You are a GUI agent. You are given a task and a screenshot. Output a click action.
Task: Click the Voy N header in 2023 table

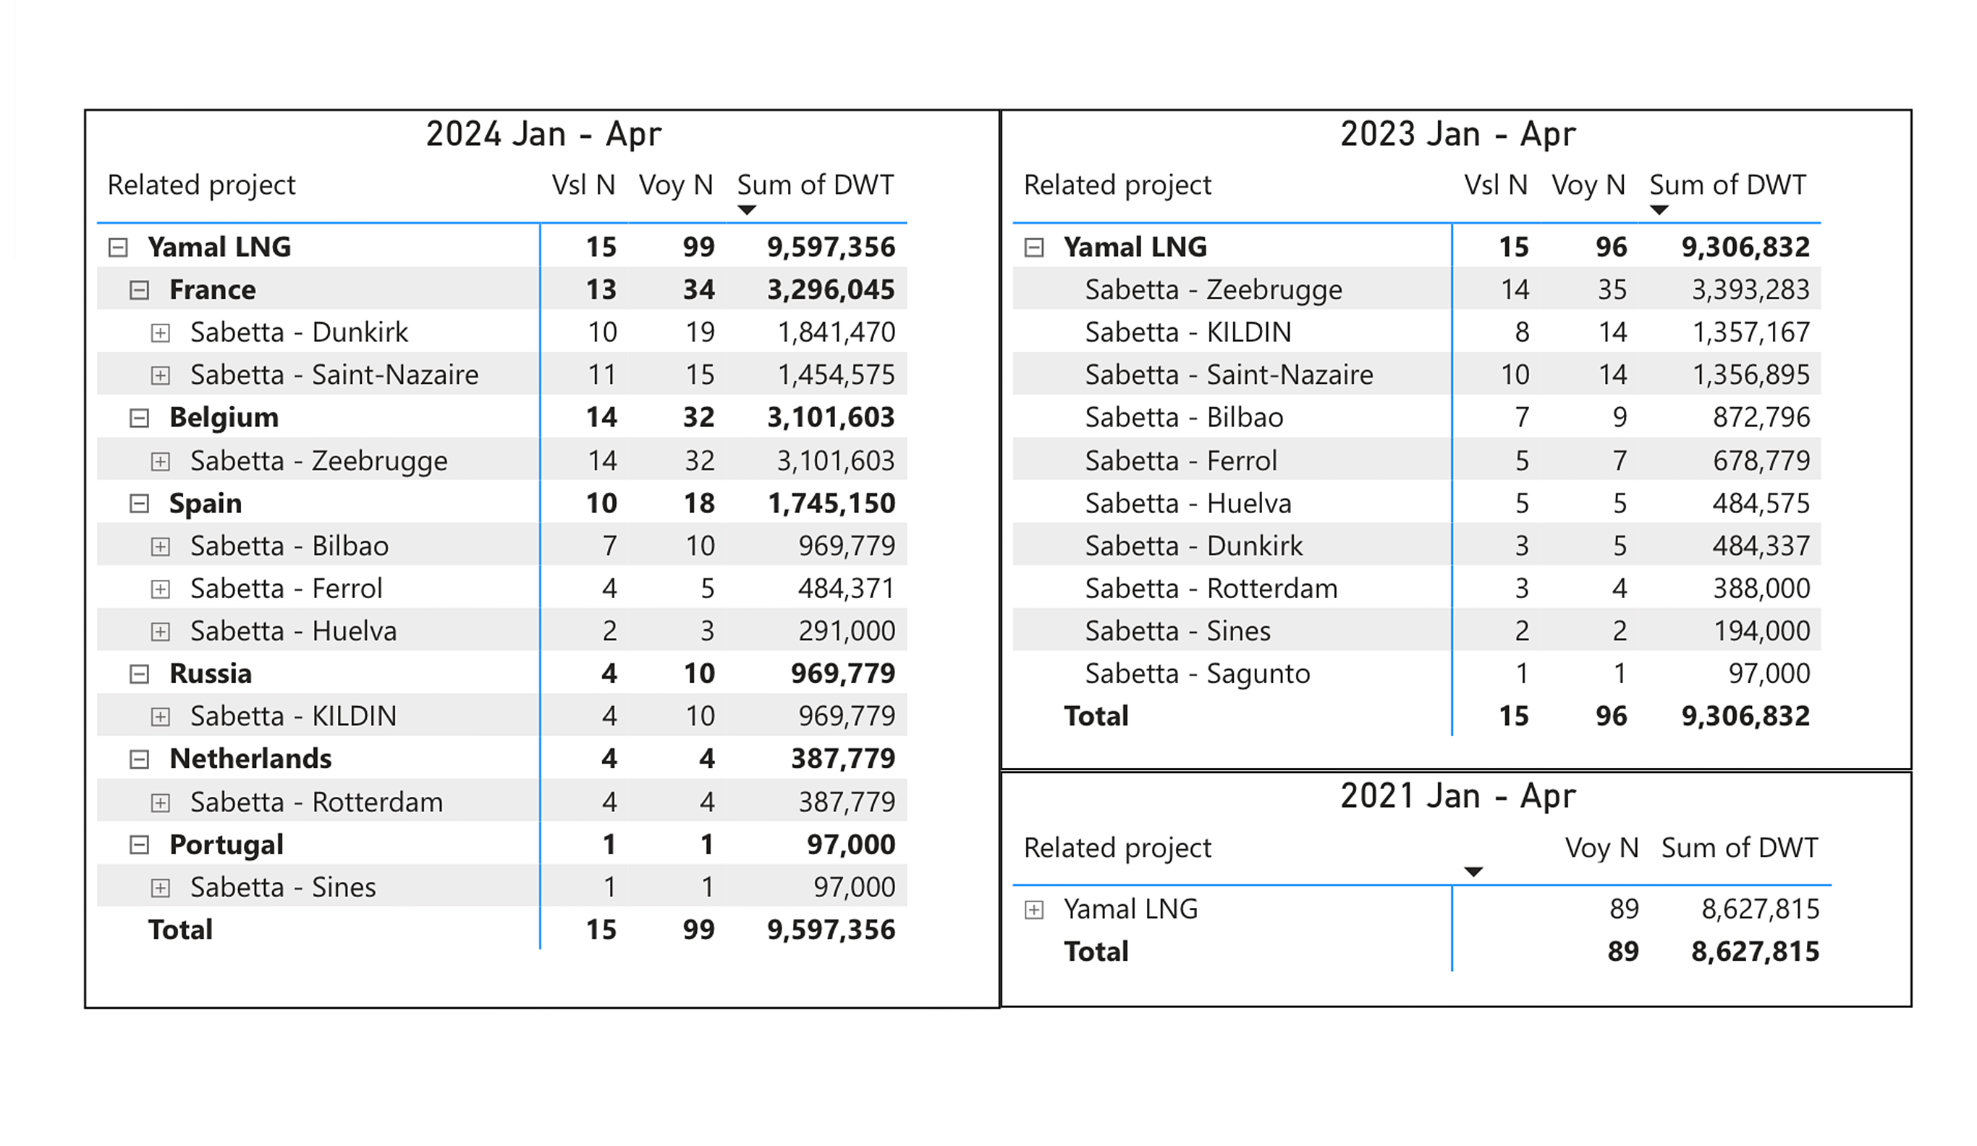click(x=1588, y=184)
